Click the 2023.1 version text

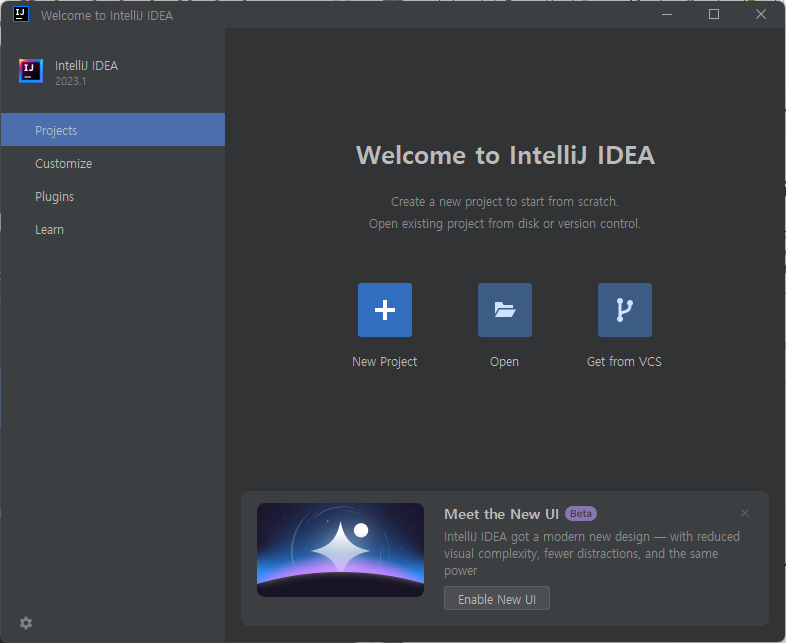71,81
